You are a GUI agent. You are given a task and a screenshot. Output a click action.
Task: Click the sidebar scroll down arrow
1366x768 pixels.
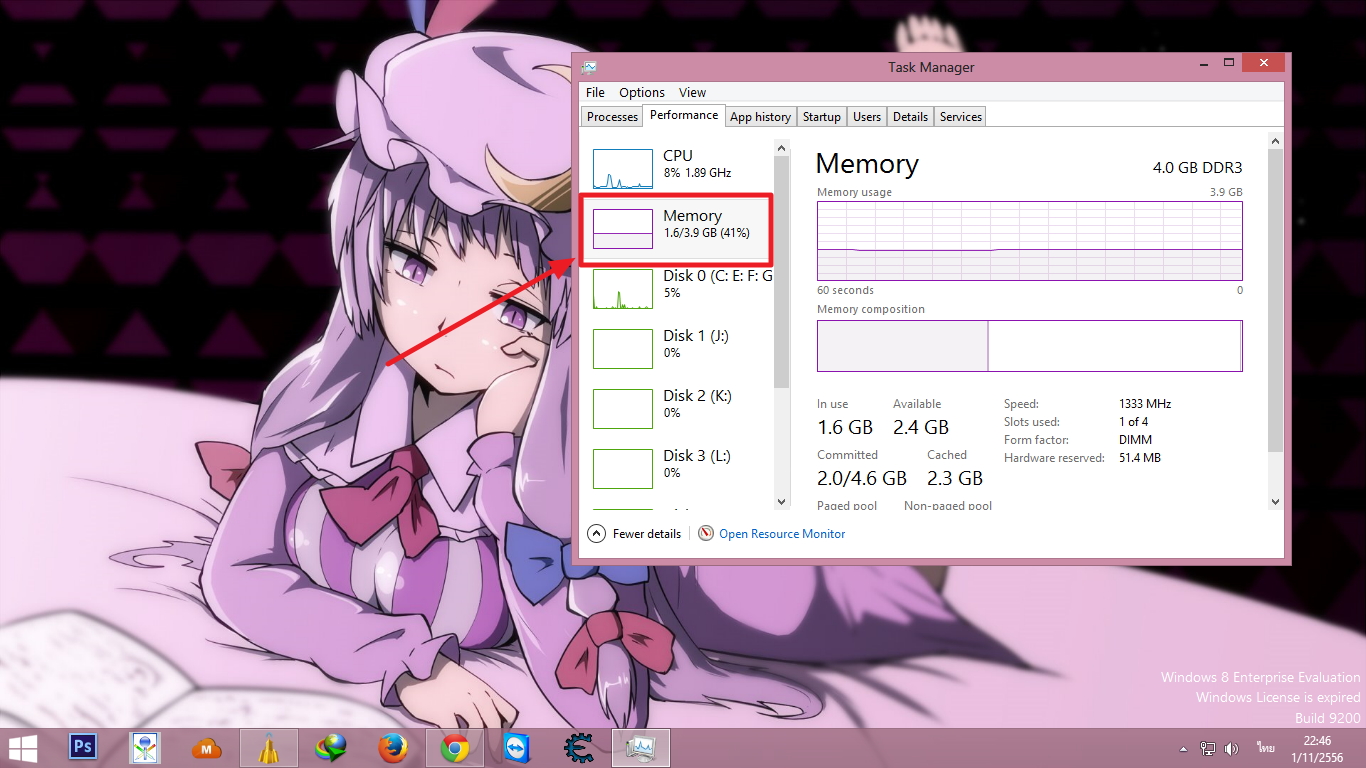coord(782,501)
